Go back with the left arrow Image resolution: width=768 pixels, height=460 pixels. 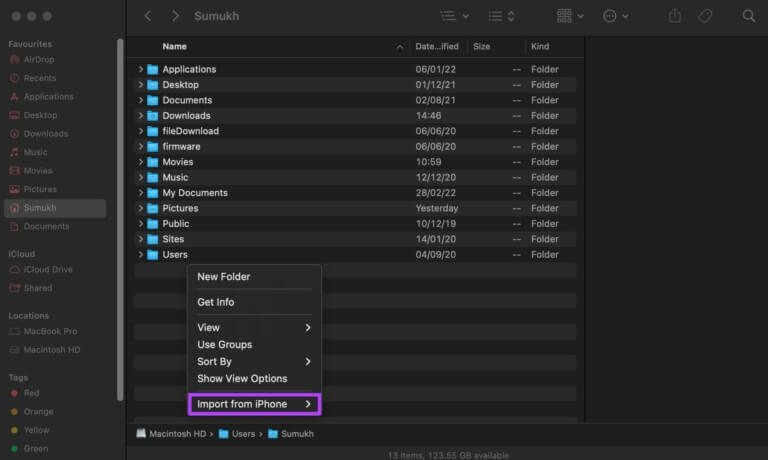tap(147, 16)
